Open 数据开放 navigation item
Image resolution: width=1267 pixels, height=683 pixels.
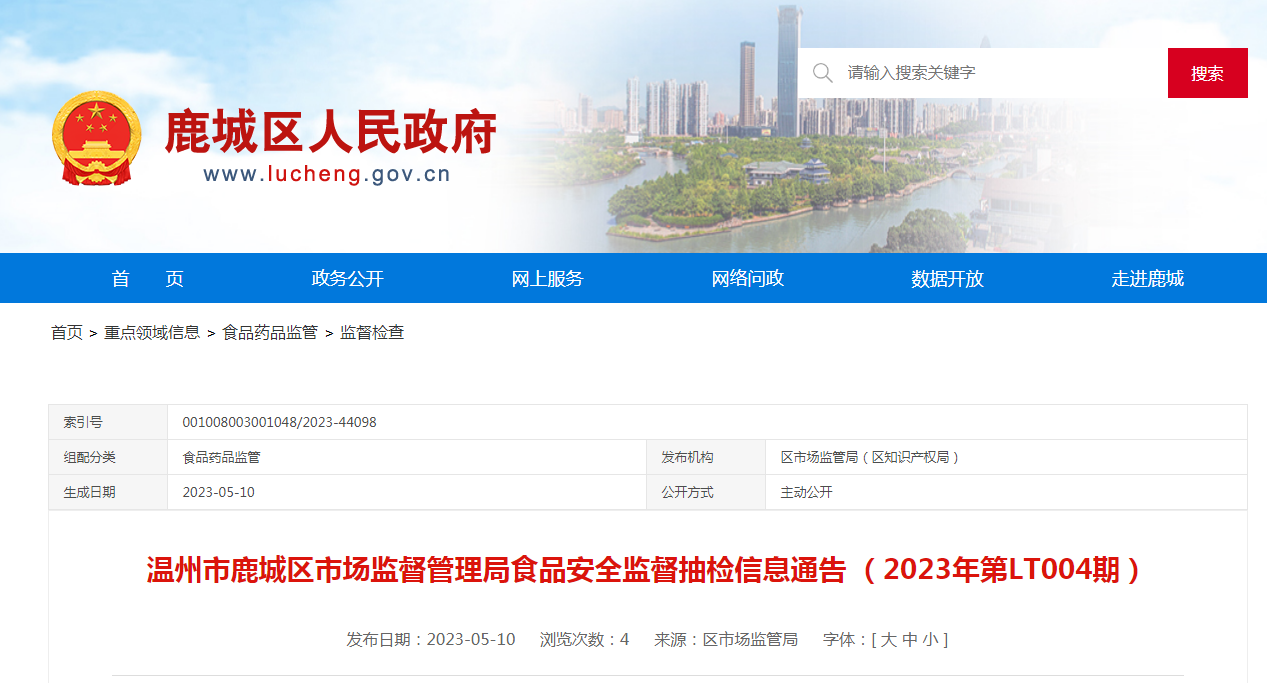pyautogui.click(x=947, y=279)
